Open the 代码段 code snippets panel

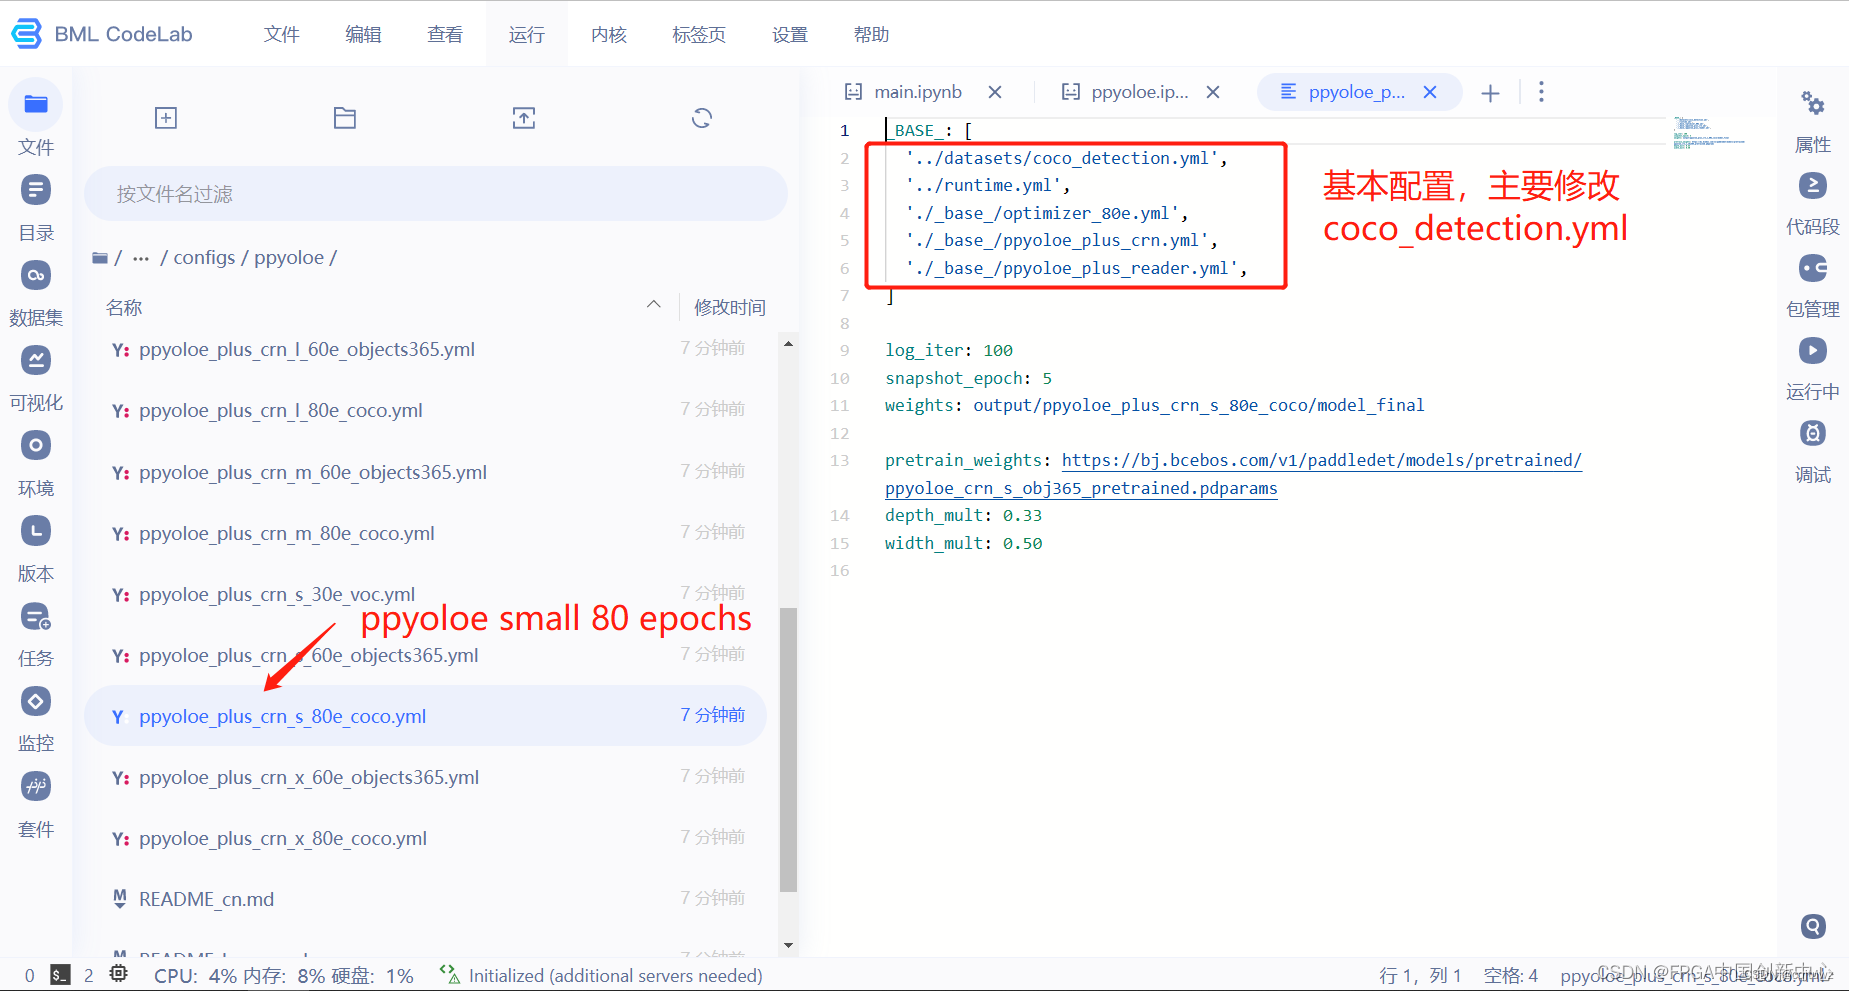pos(1813,186)
